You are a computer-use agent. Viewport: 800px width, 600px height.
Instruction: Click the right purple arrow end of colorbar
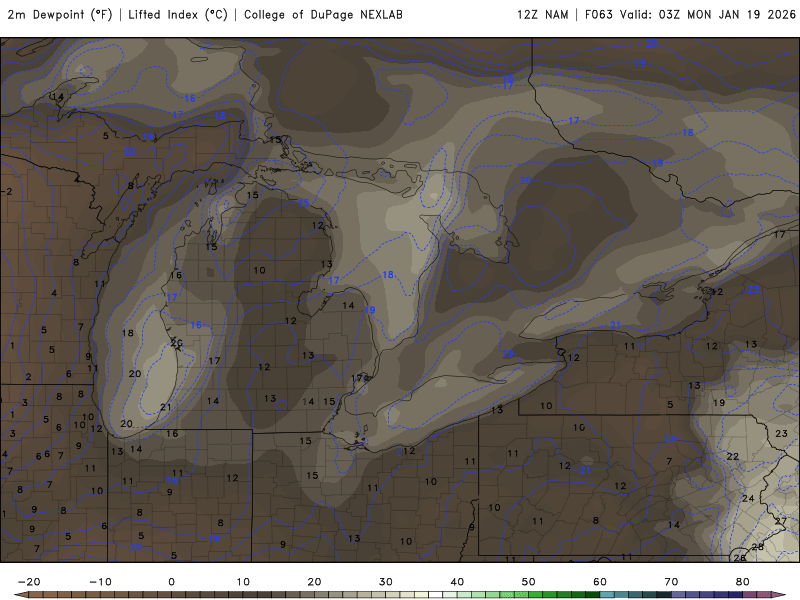tap(779, 595)
